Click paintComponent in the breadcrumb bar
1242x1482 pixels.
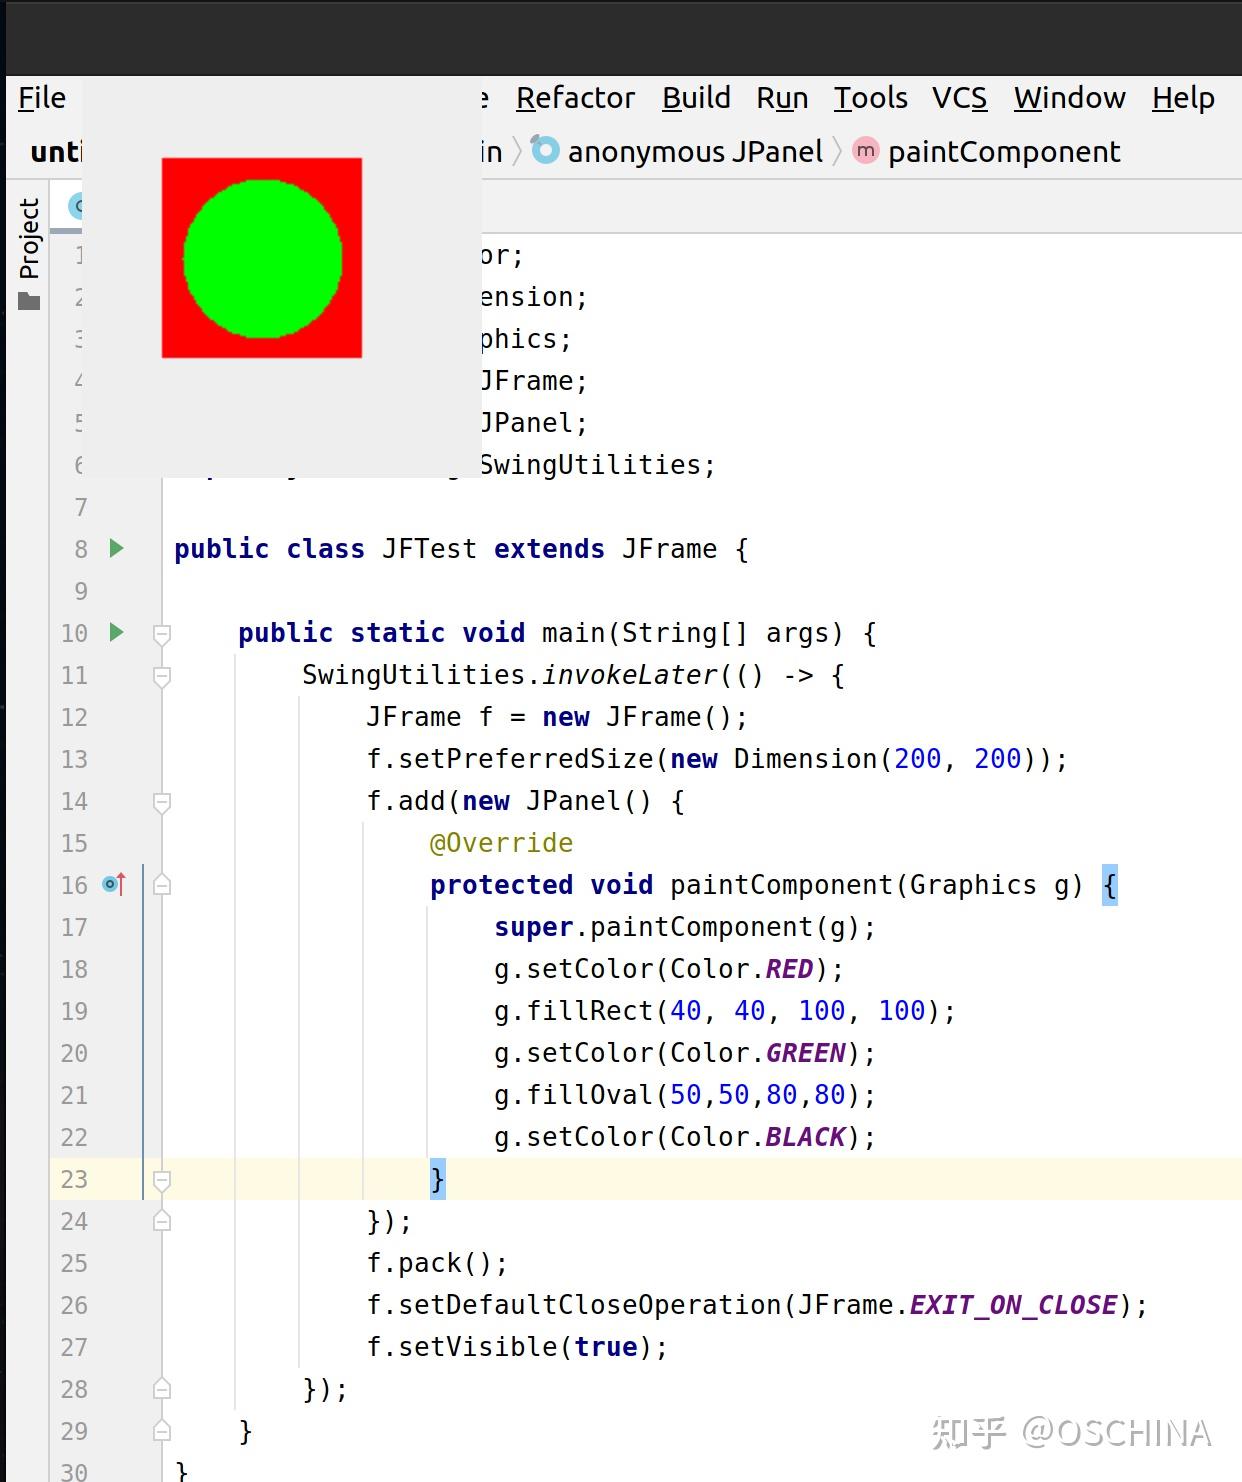[x=1003, y=151]
